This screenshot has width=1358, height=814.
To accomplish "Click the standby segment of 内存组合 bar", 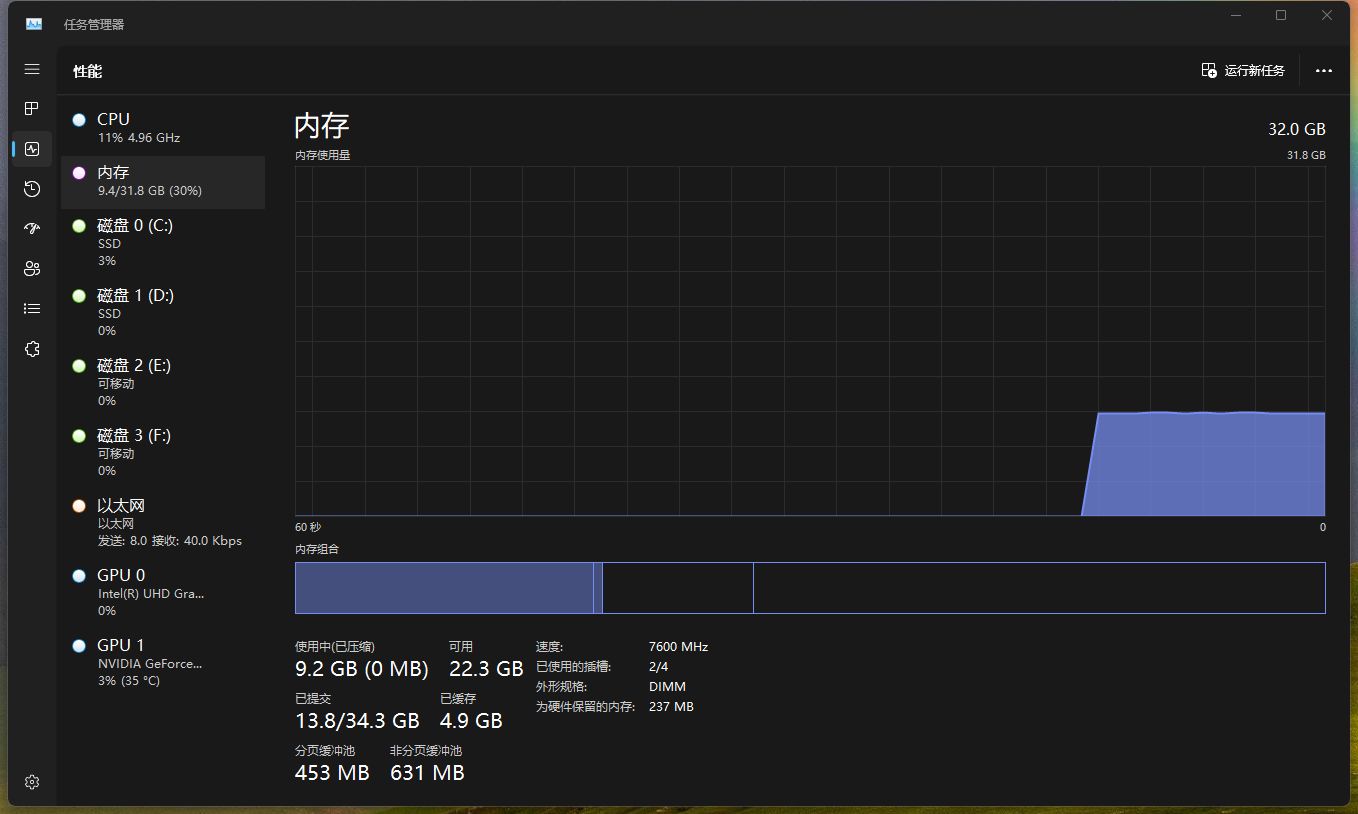I will tap(677, 588).
